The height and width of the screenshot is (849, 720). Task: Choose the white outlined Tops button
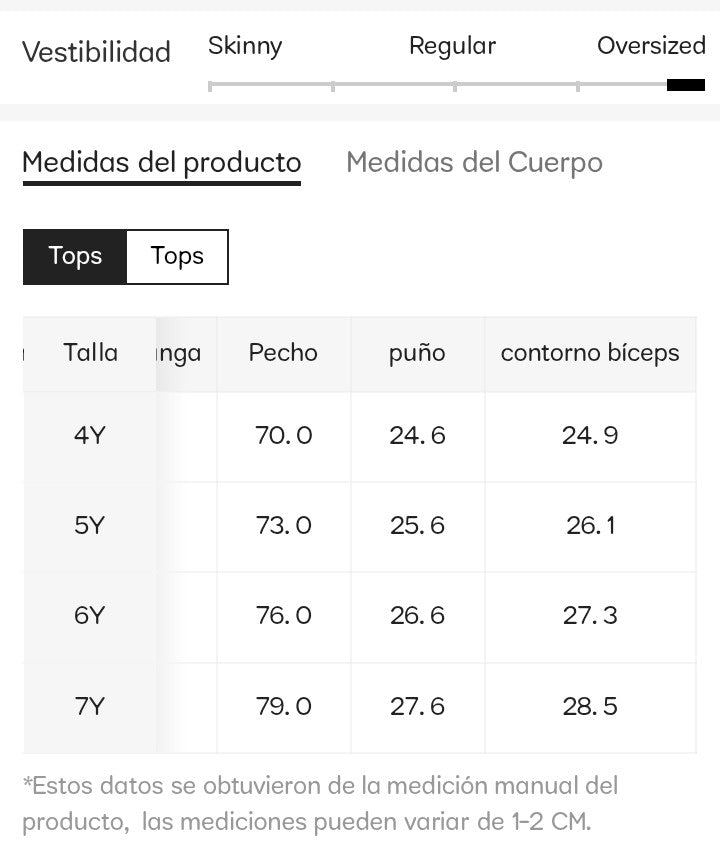coord(177,256)
